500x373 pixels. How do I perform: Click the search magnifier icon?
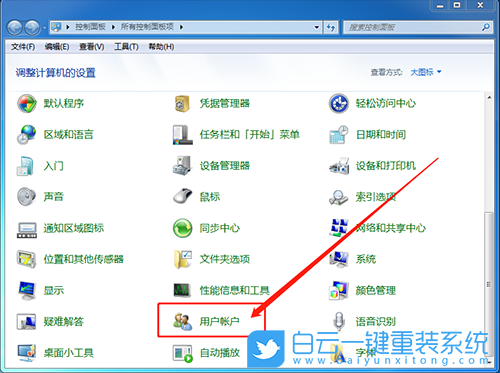click(x=486, y=27)
